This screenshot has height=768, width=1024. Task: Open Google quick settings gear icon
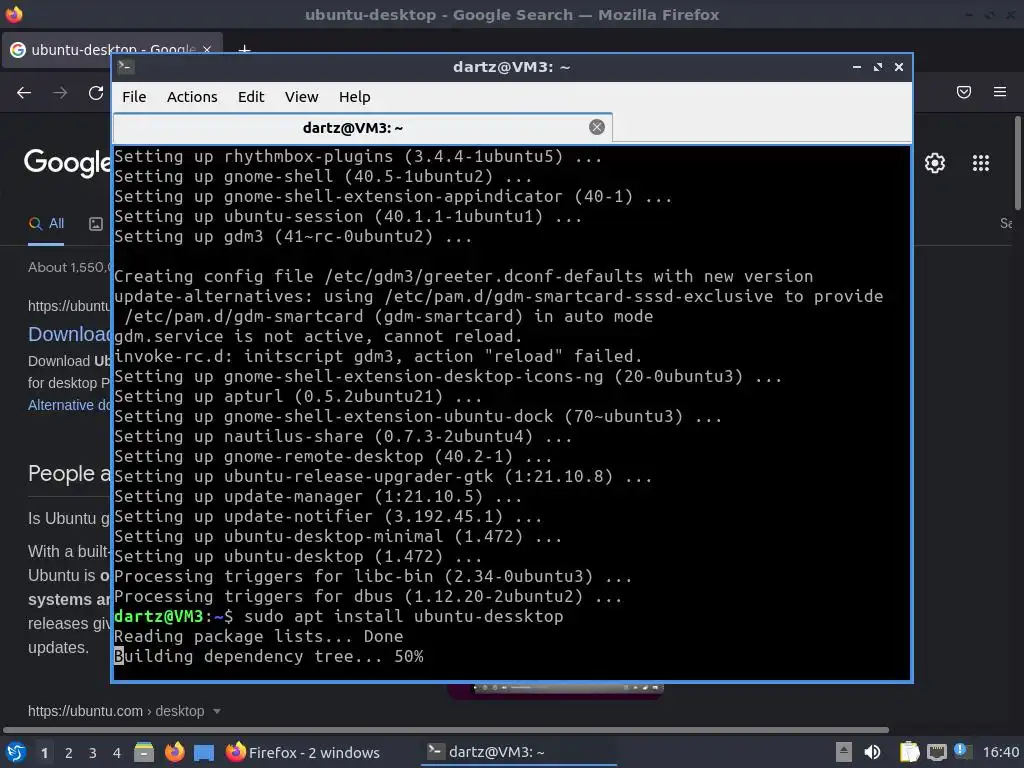pos(935,163)
